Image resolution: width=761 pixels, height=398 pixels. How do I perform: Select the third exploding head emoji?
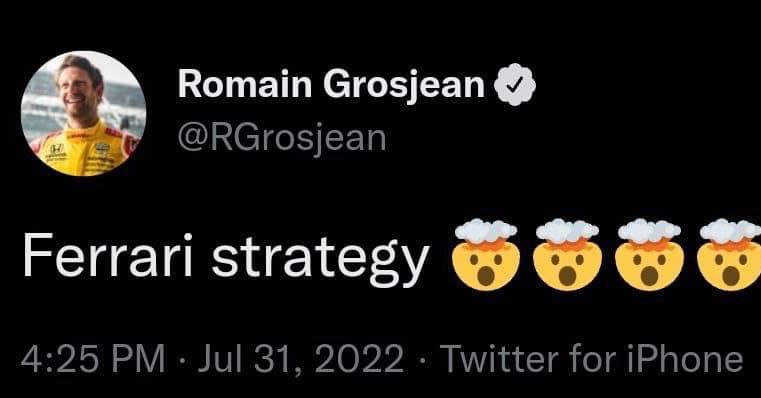coord(649,255)
